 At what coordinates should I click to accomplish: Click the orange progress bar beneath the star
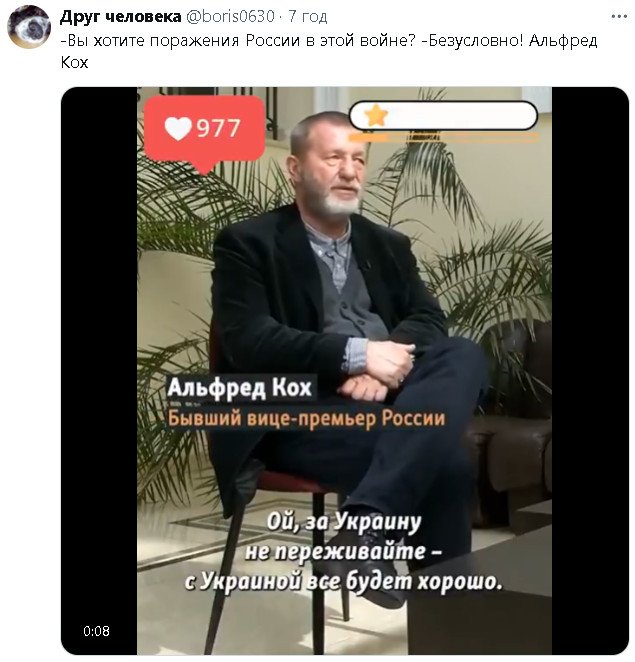point(443,137)
